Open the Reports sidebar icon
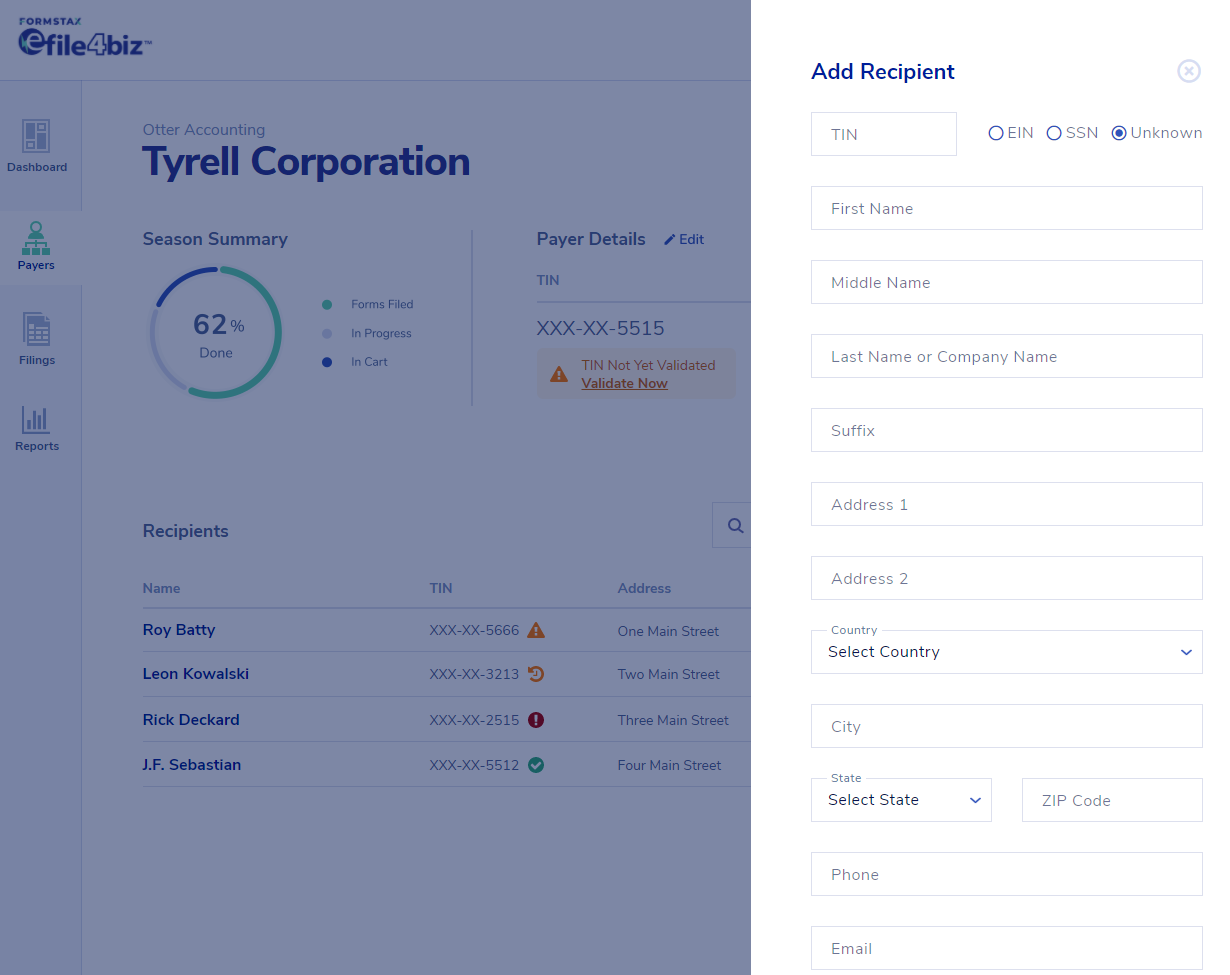Viewport: 1230px width, 975px height. click(x=37, y=429)
